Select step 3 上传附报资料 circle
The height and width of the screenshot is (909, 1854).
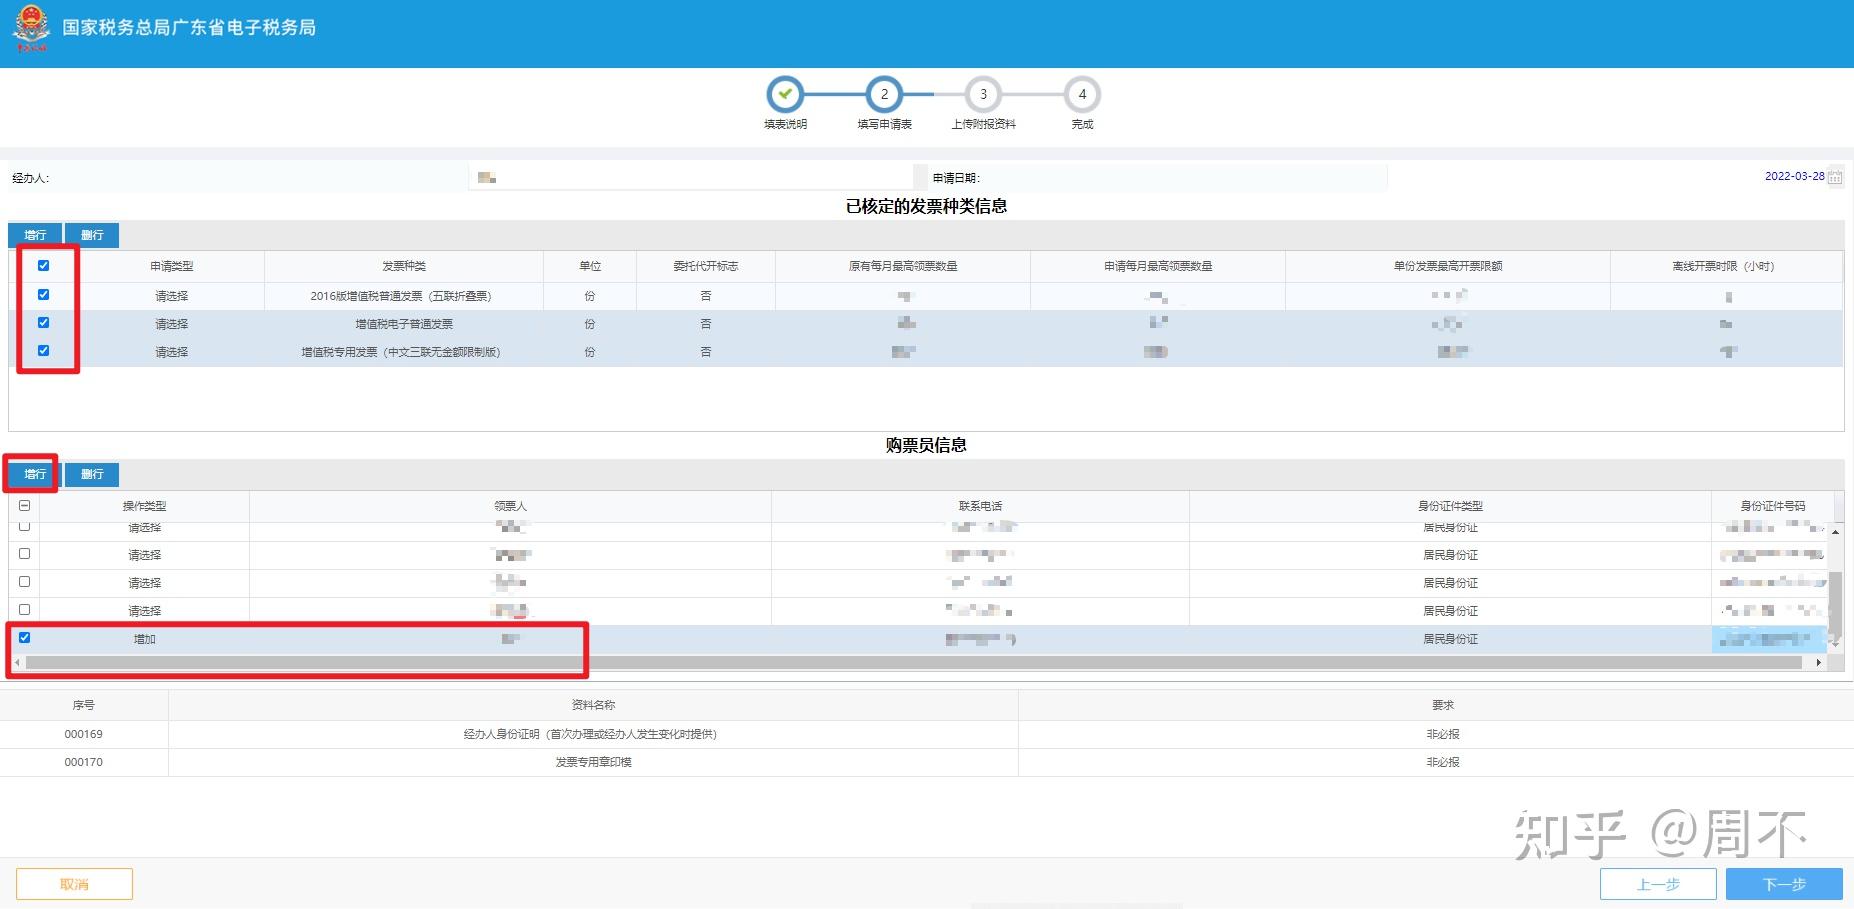[983, 95]
